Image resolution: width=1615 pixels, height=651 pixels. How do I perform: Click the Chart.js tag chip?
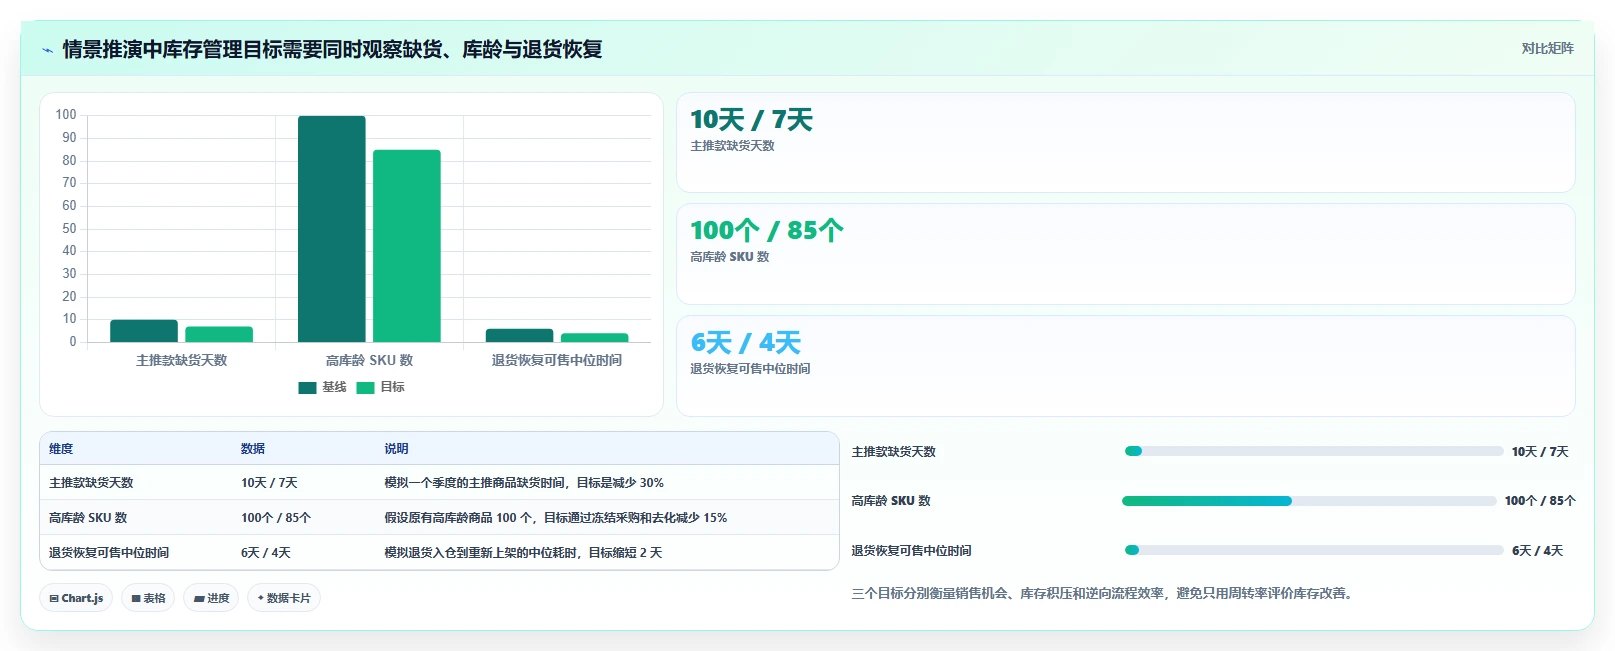pos(76,598)
